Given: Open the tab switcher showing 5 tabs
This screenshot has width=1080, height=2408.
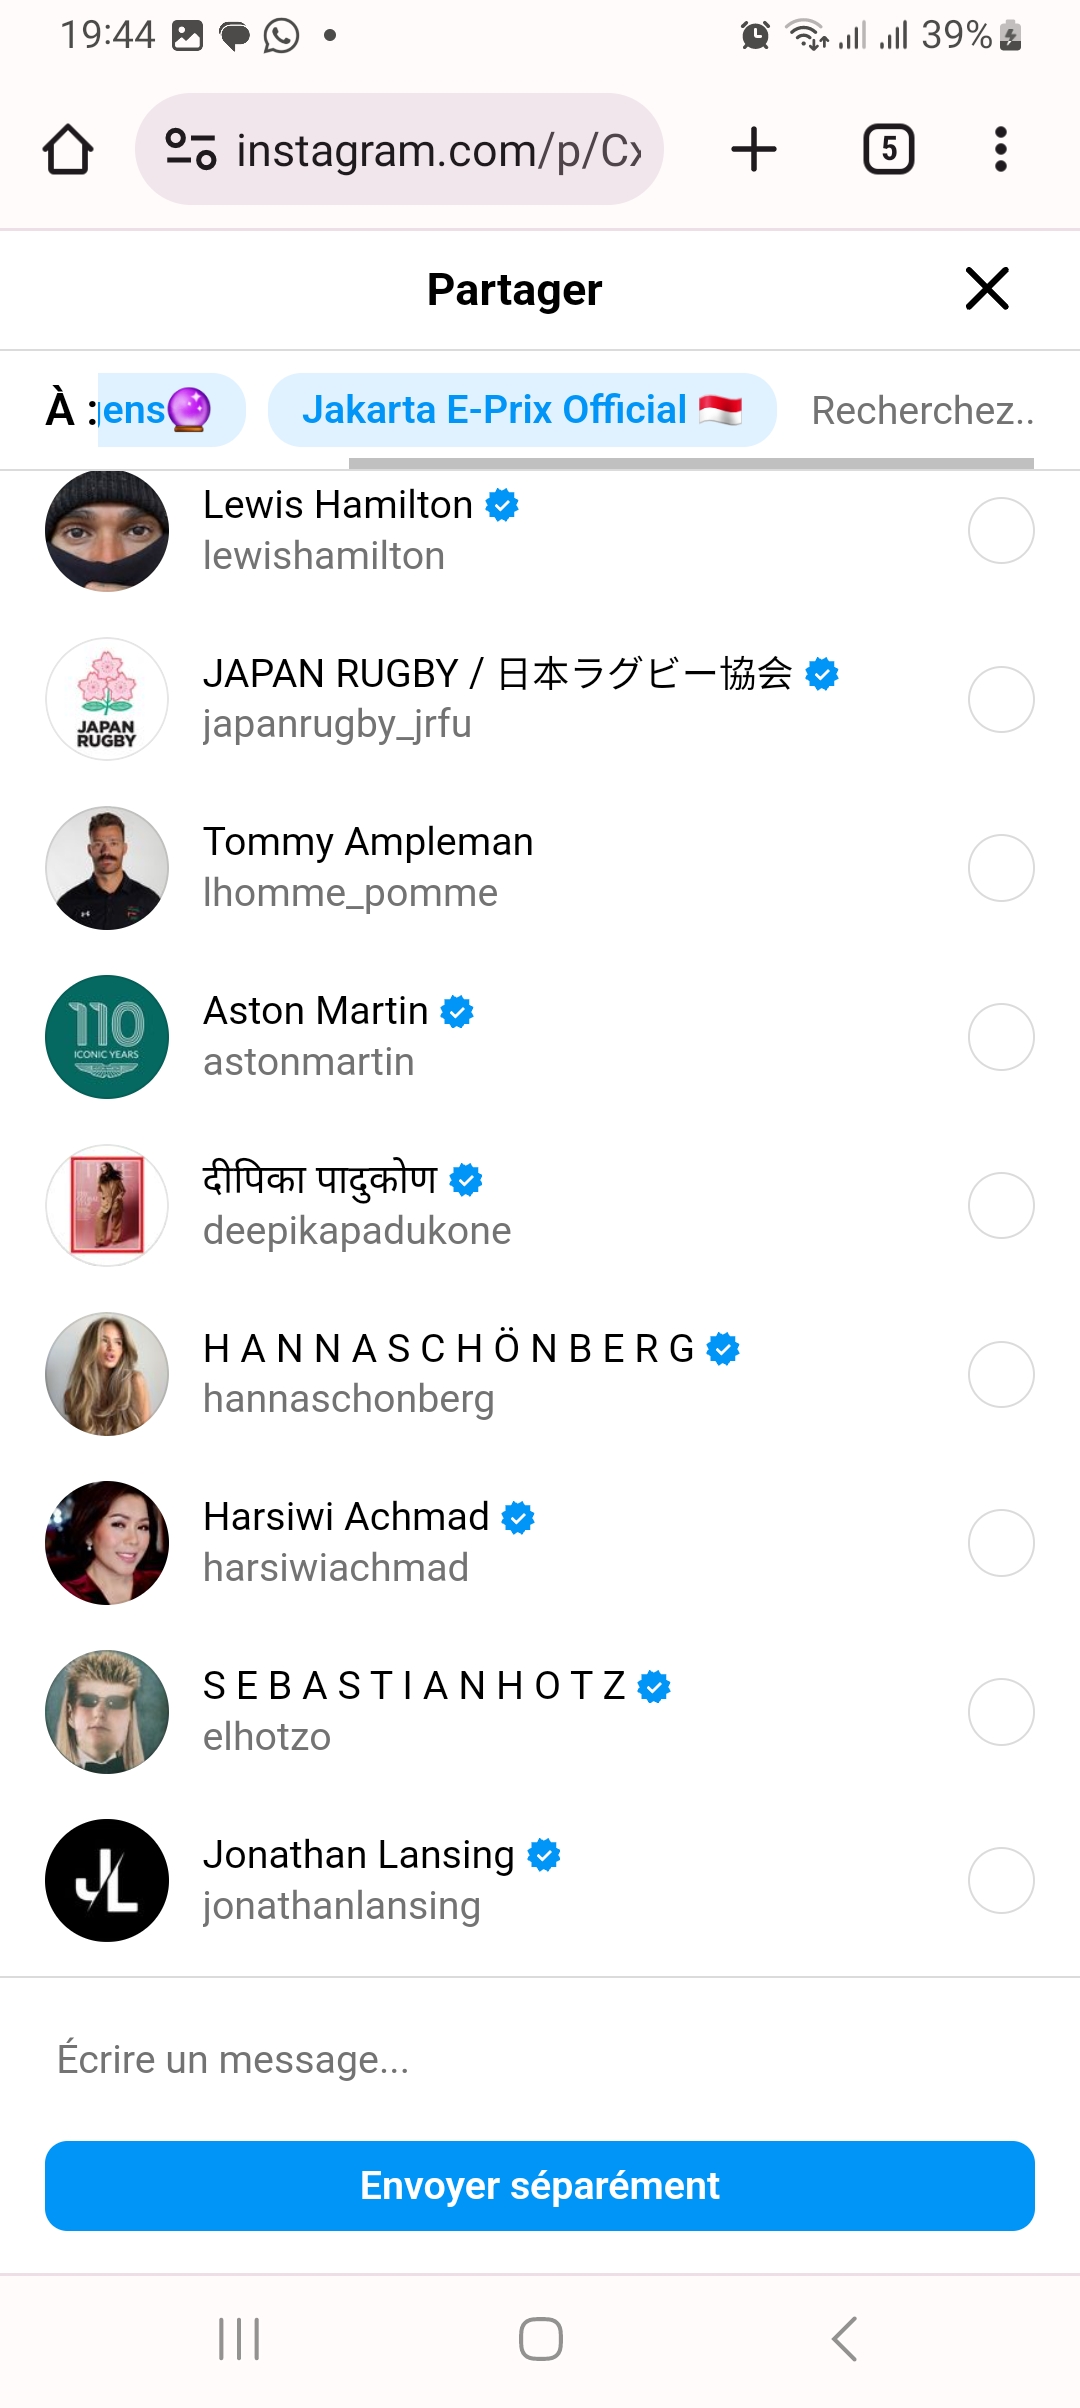Looking at the screenshot, I should click(888, 150).
